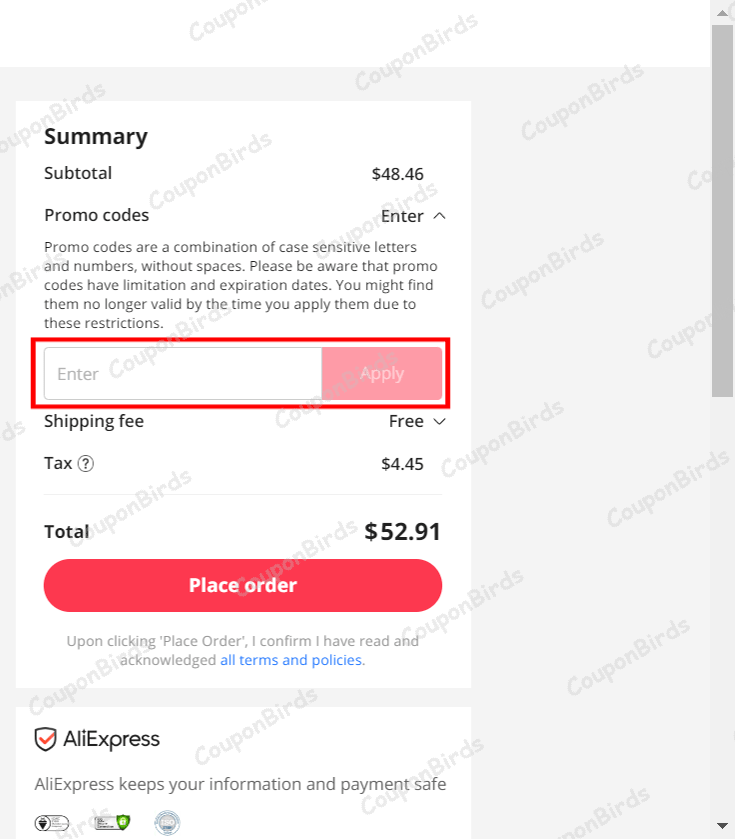Click the Shipping fee Free label
Image resolution: width=735 pixels, height=839 pixels.
[x=93, y=421]
